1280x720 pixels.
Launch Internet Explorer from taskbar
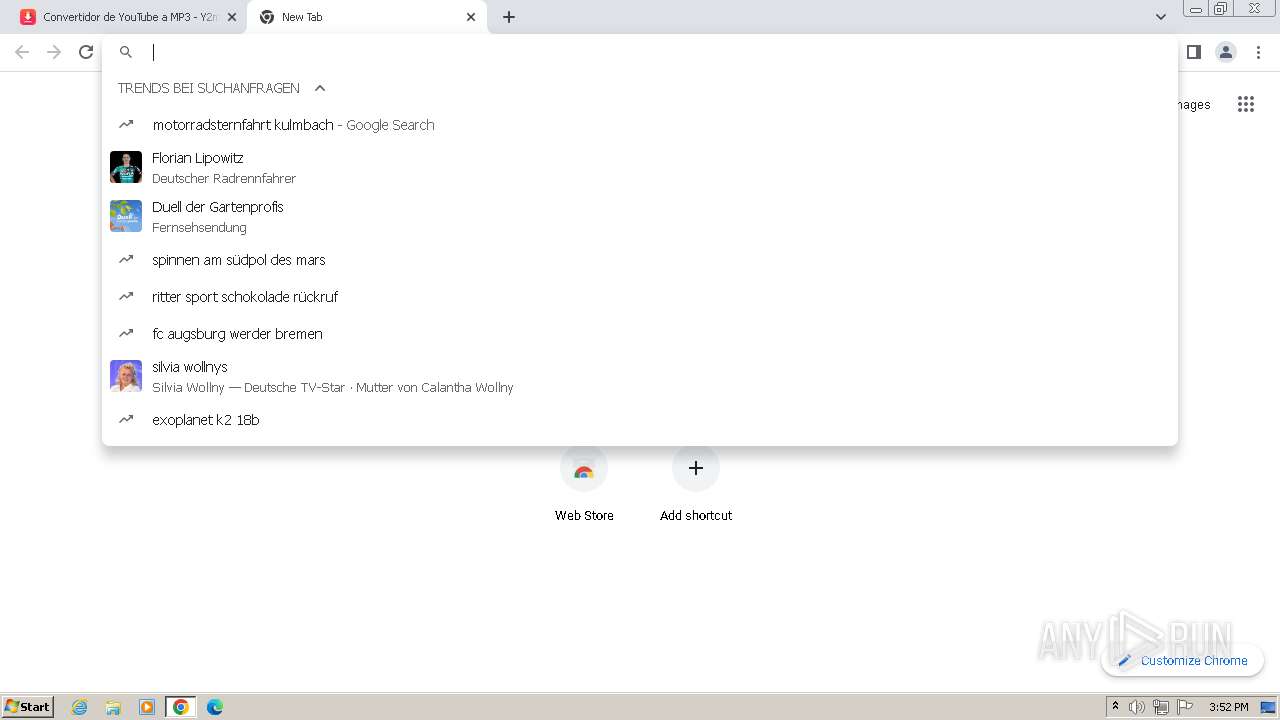80,707
